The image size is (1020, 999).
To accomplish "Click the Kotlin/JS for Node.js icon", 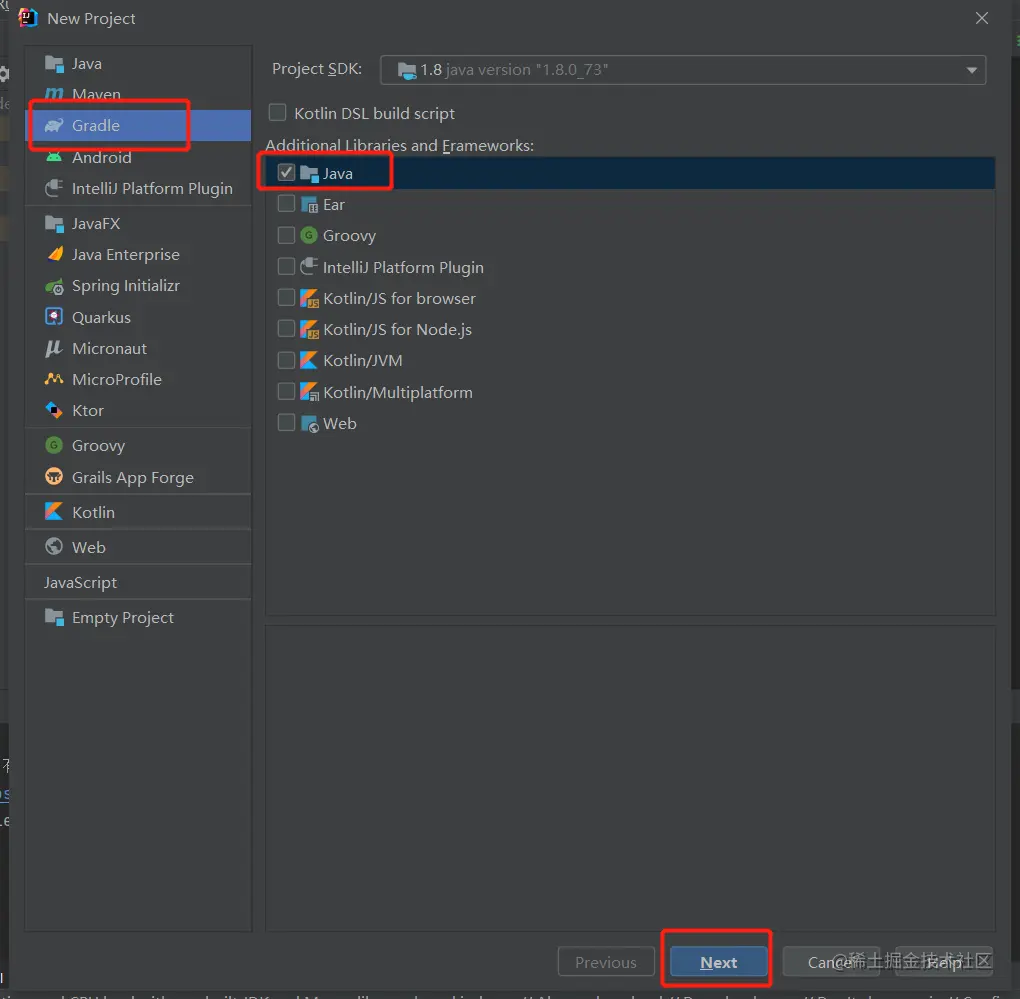I will (x=310, y=330).
